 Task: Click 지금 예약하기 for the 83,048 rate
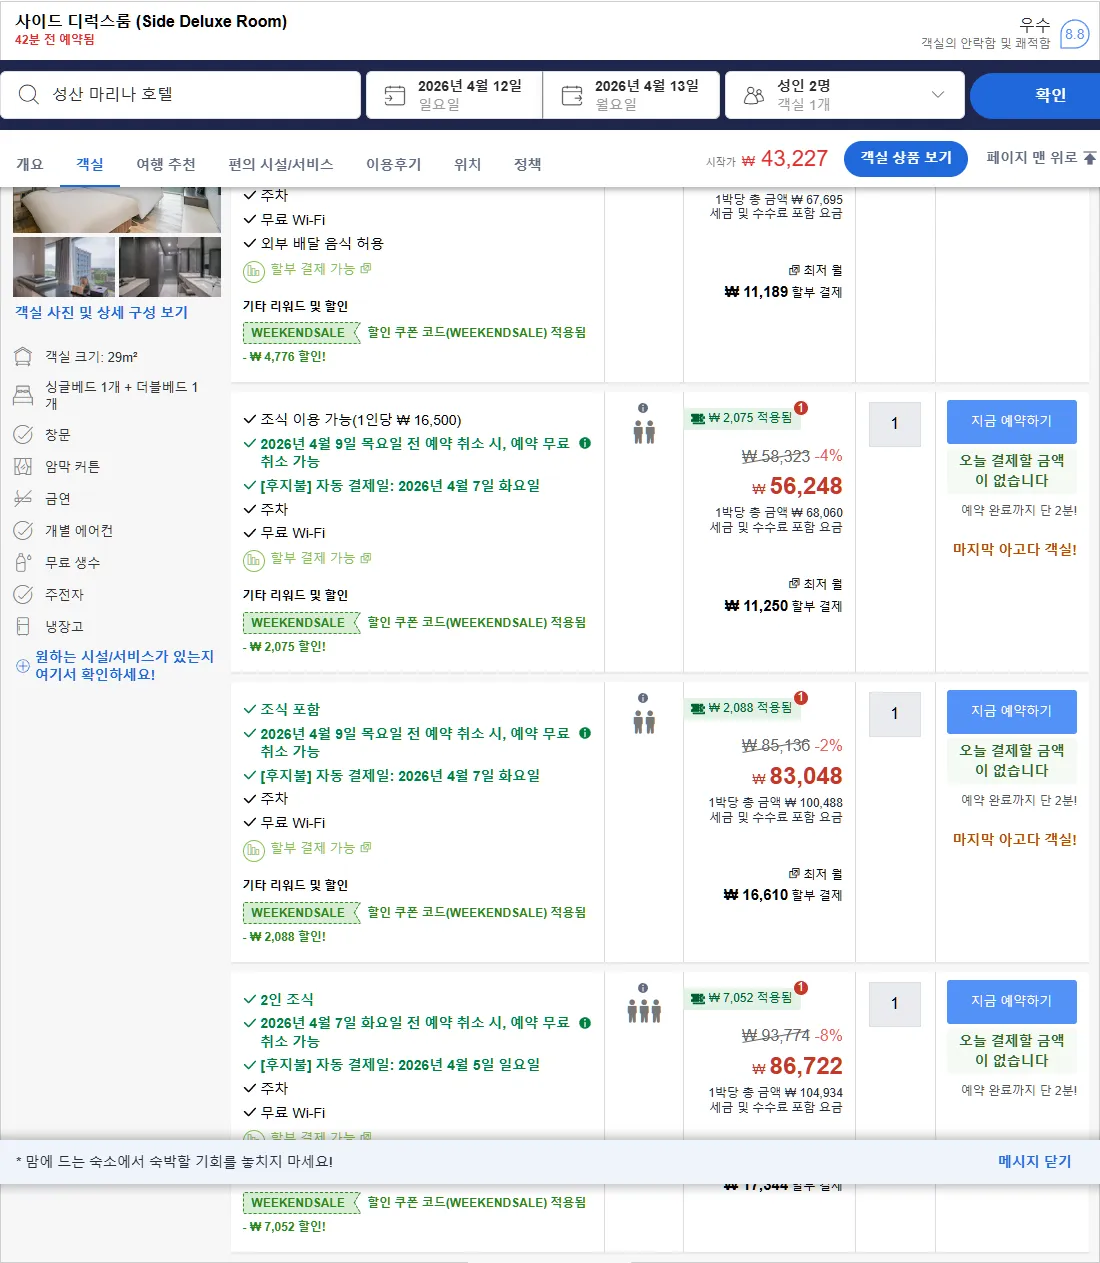click(1012, 712)
